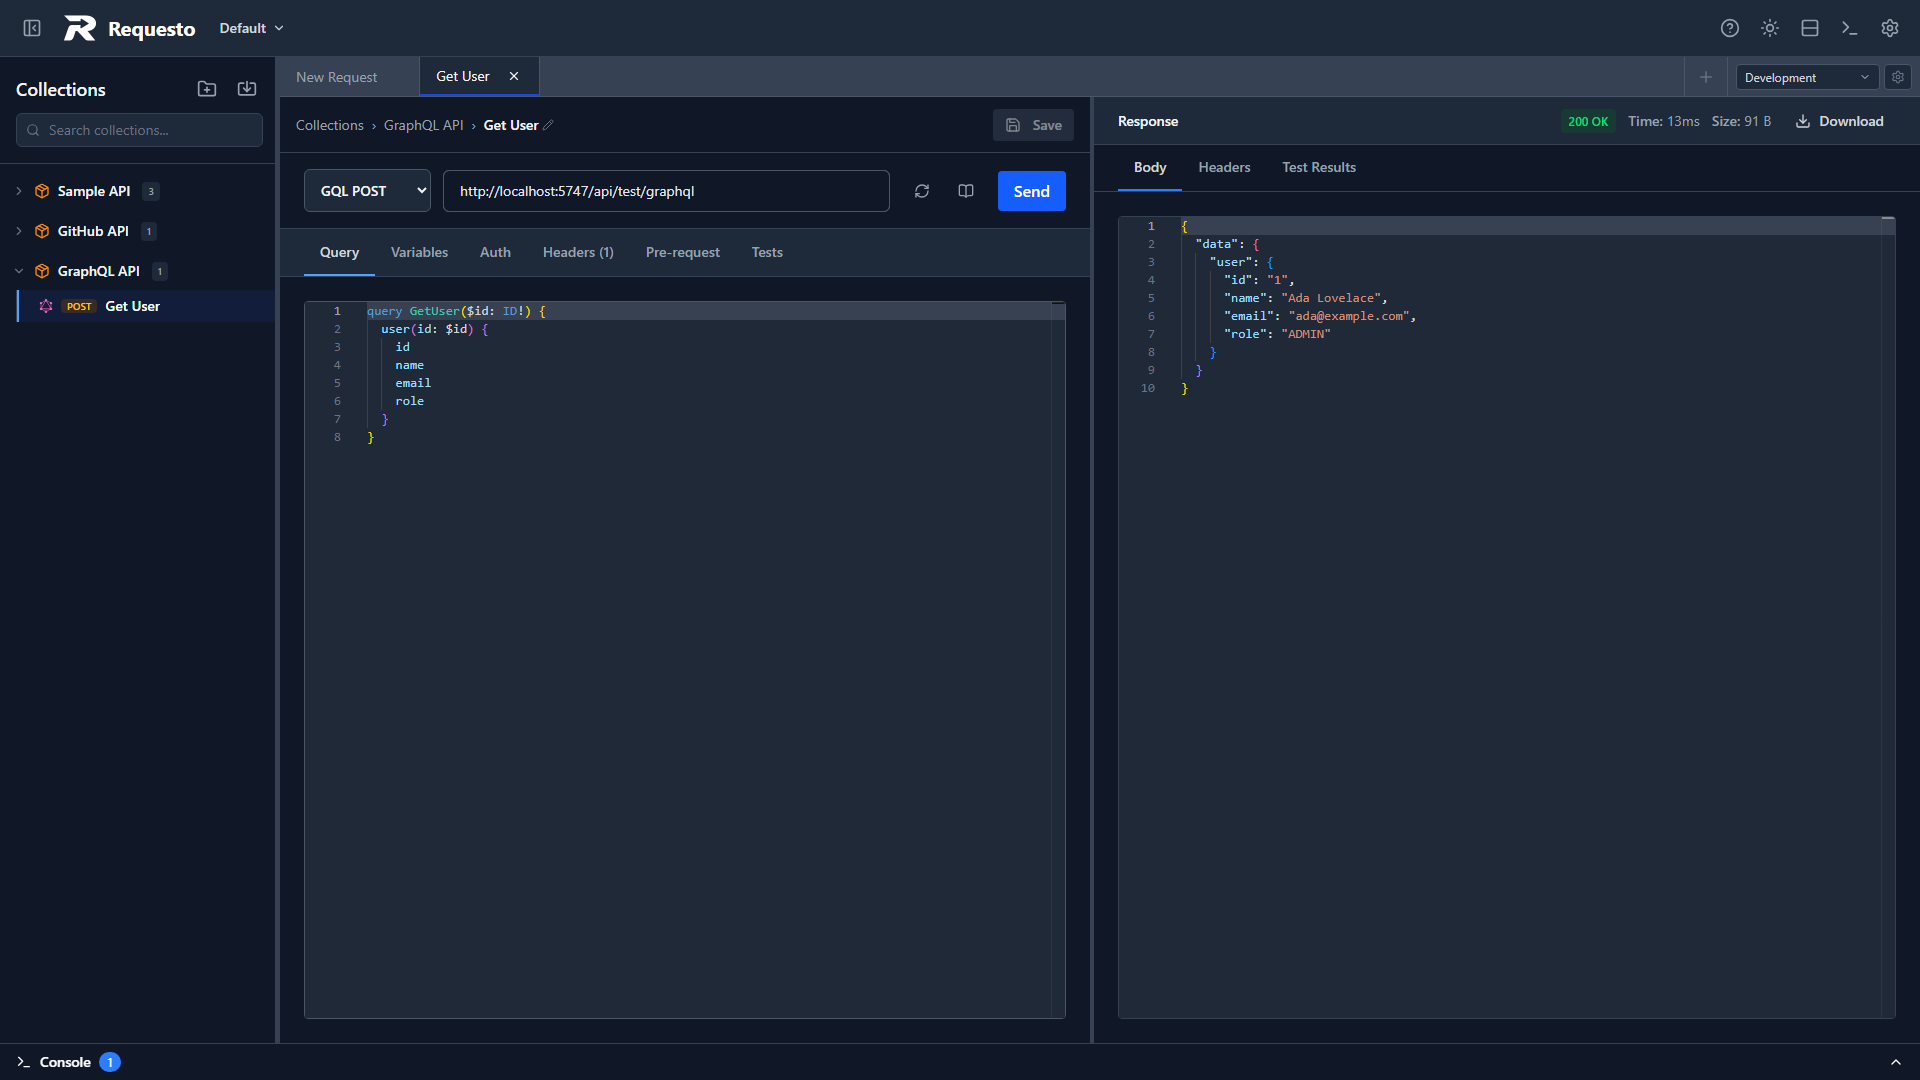
Task: Collapse the sidebar panel icon
Action: click(x=32, y=28)
